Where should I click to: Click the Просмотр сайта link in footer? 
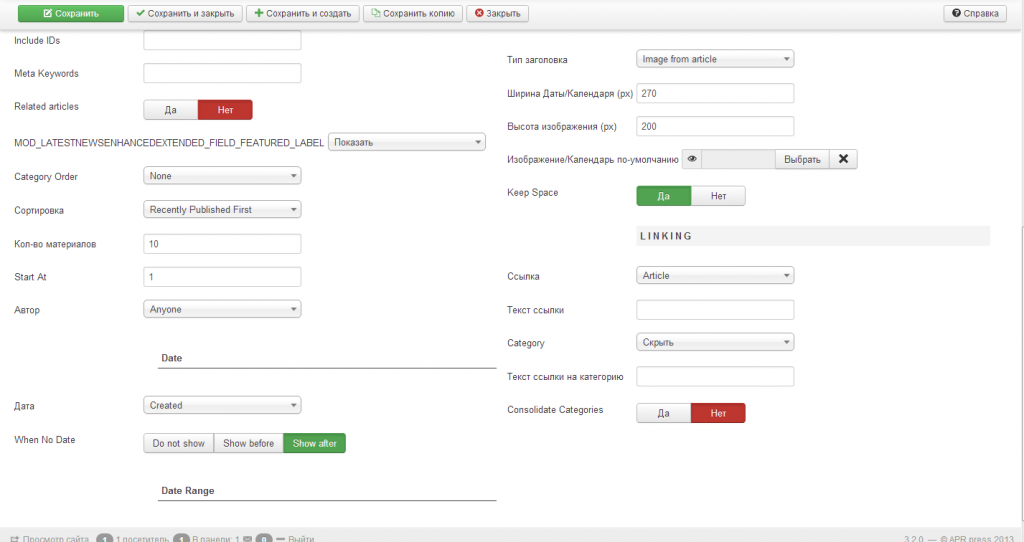(54, 538)
